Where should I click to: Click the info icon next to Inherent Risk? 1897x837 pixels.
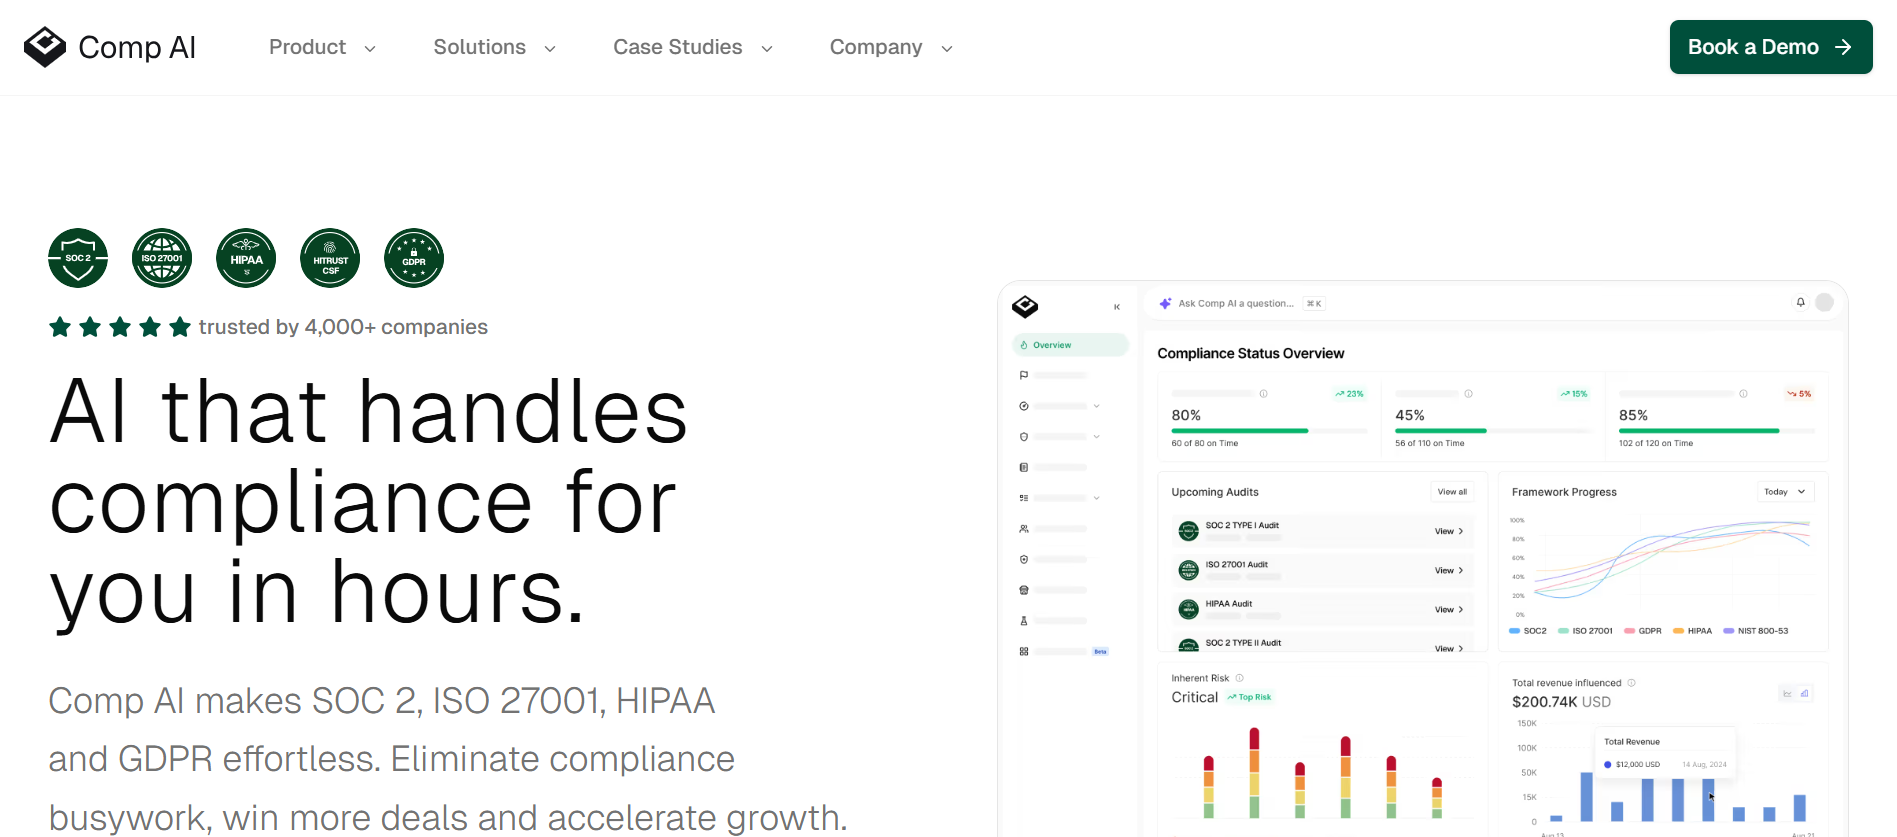click(1240, 678)
